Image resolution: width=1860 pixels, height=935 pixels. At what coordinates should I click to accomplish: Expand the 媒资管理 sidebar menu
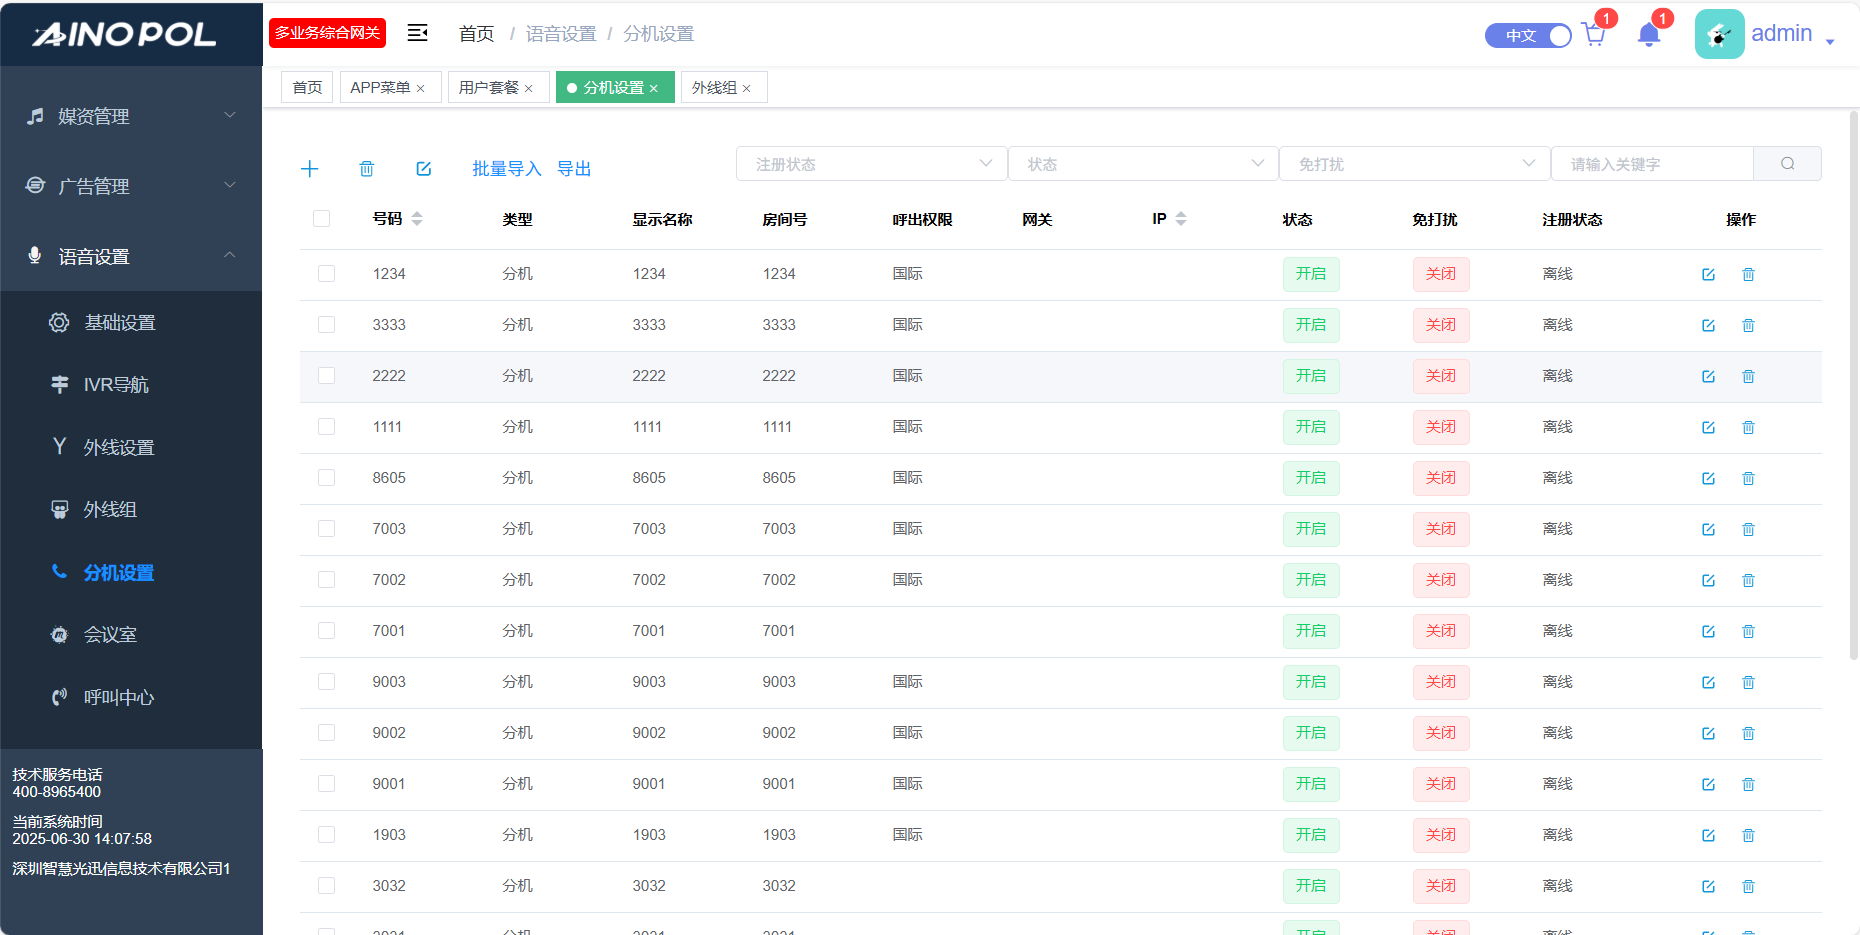click(131, 117)
